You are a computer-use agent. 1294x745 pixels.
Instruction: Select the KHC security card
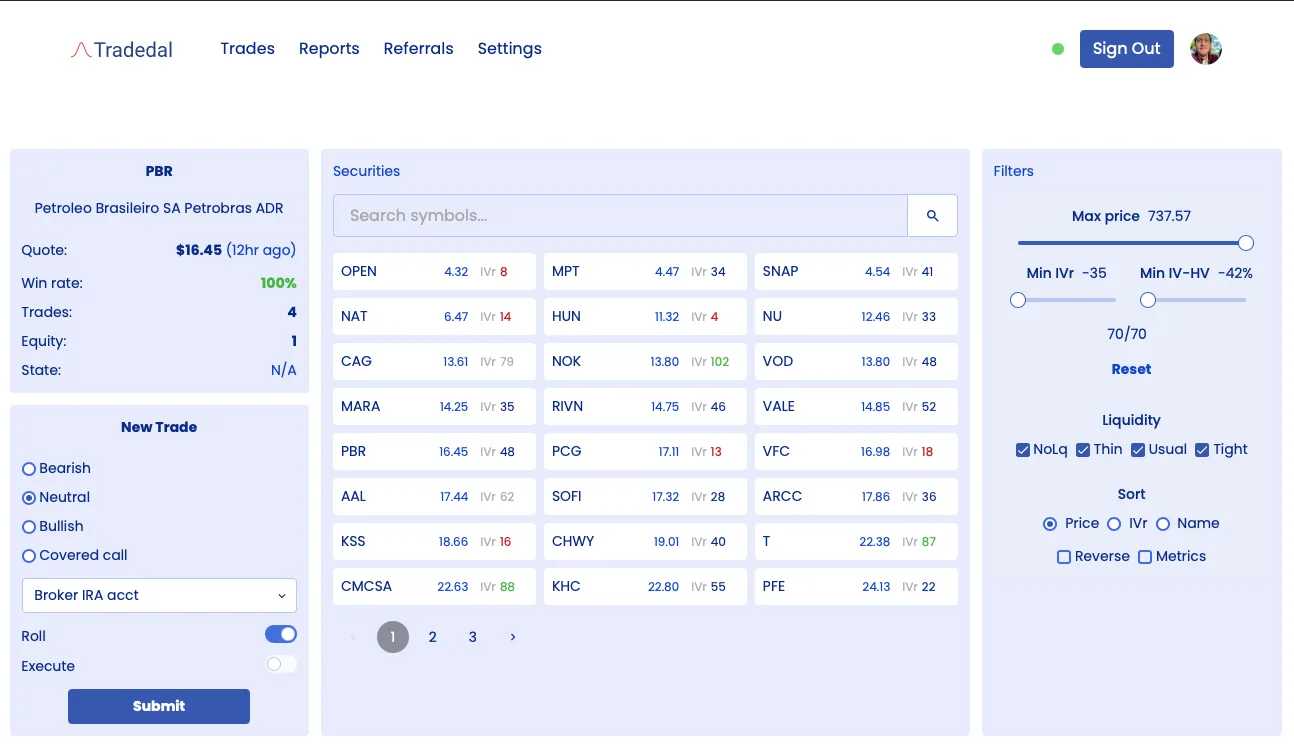click(645, 586)
